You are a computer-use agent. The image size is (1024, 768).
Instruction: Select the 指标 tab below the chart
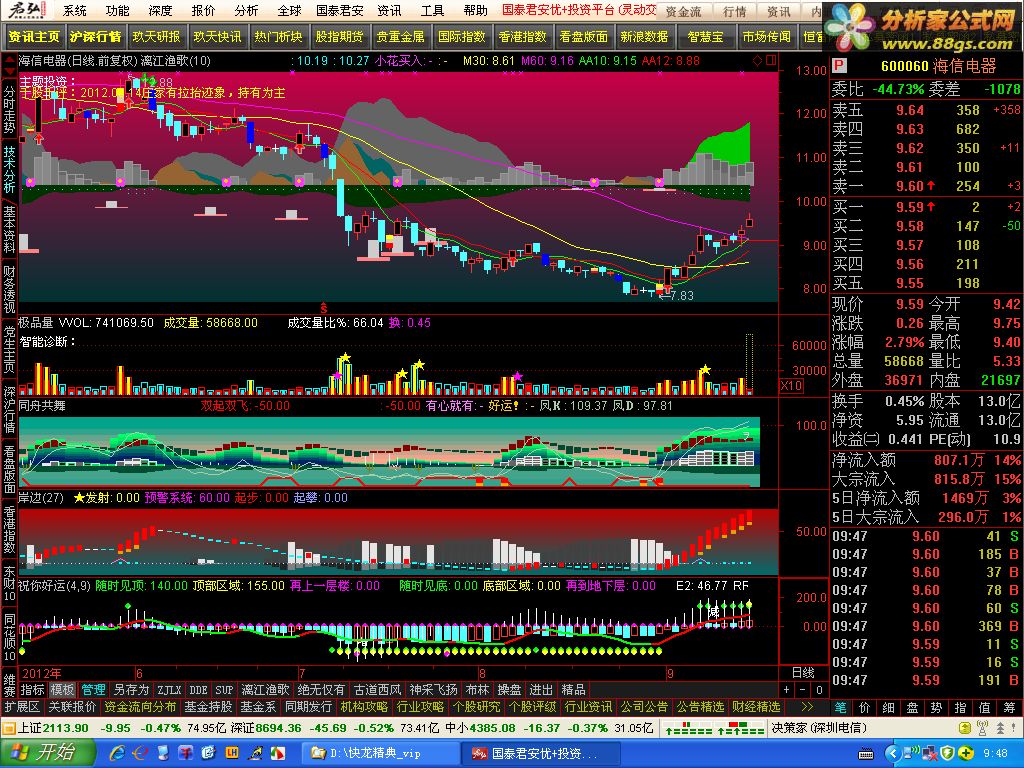pos(32,690)
